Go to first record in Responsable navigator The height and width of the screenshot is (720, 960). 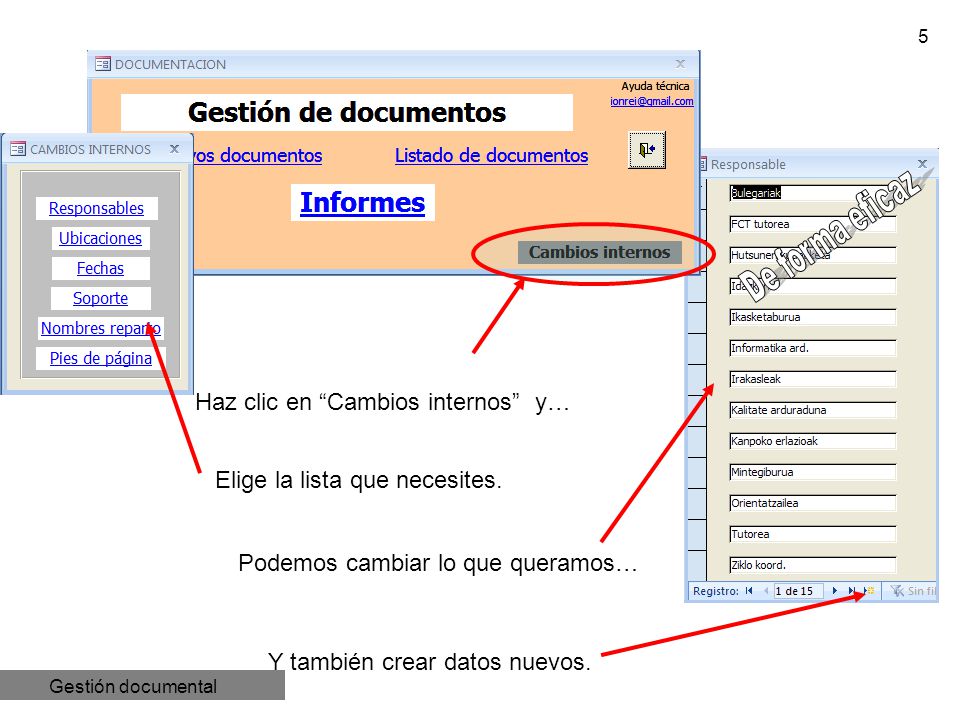pyautogui.click(x=749, y=591)
